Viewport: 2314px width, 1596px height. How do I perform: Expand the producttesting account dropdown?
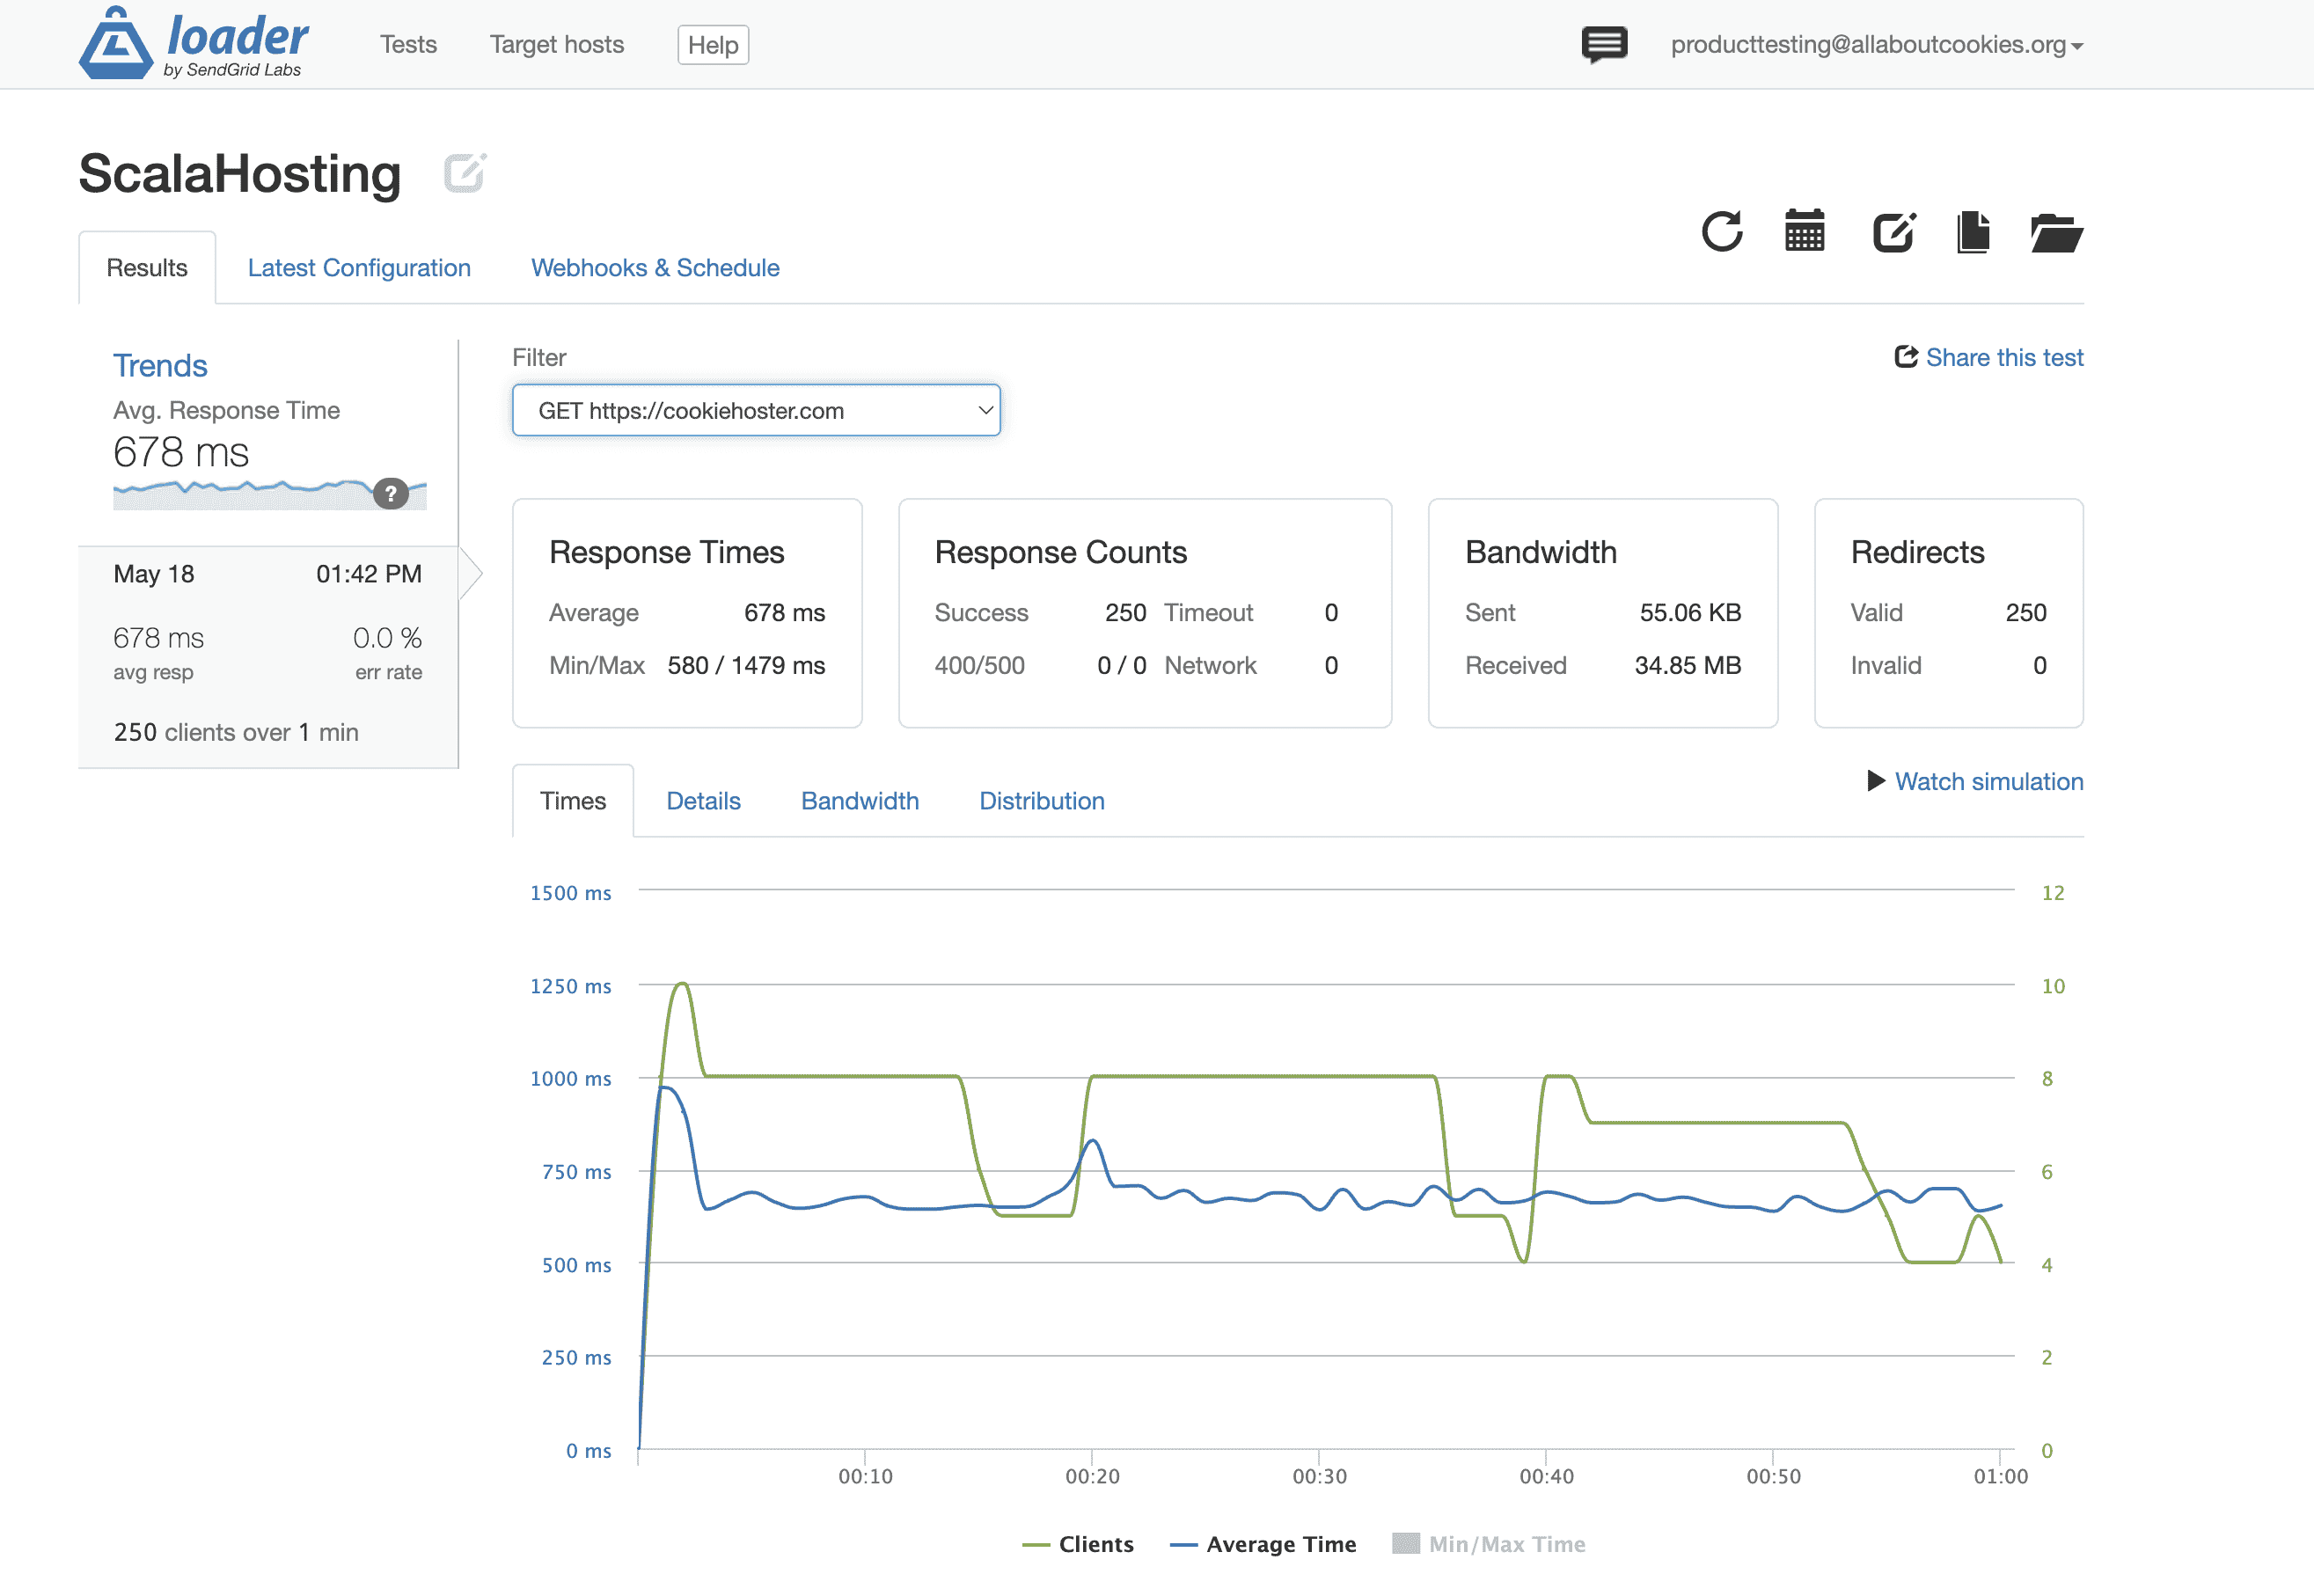[1877, 45]
